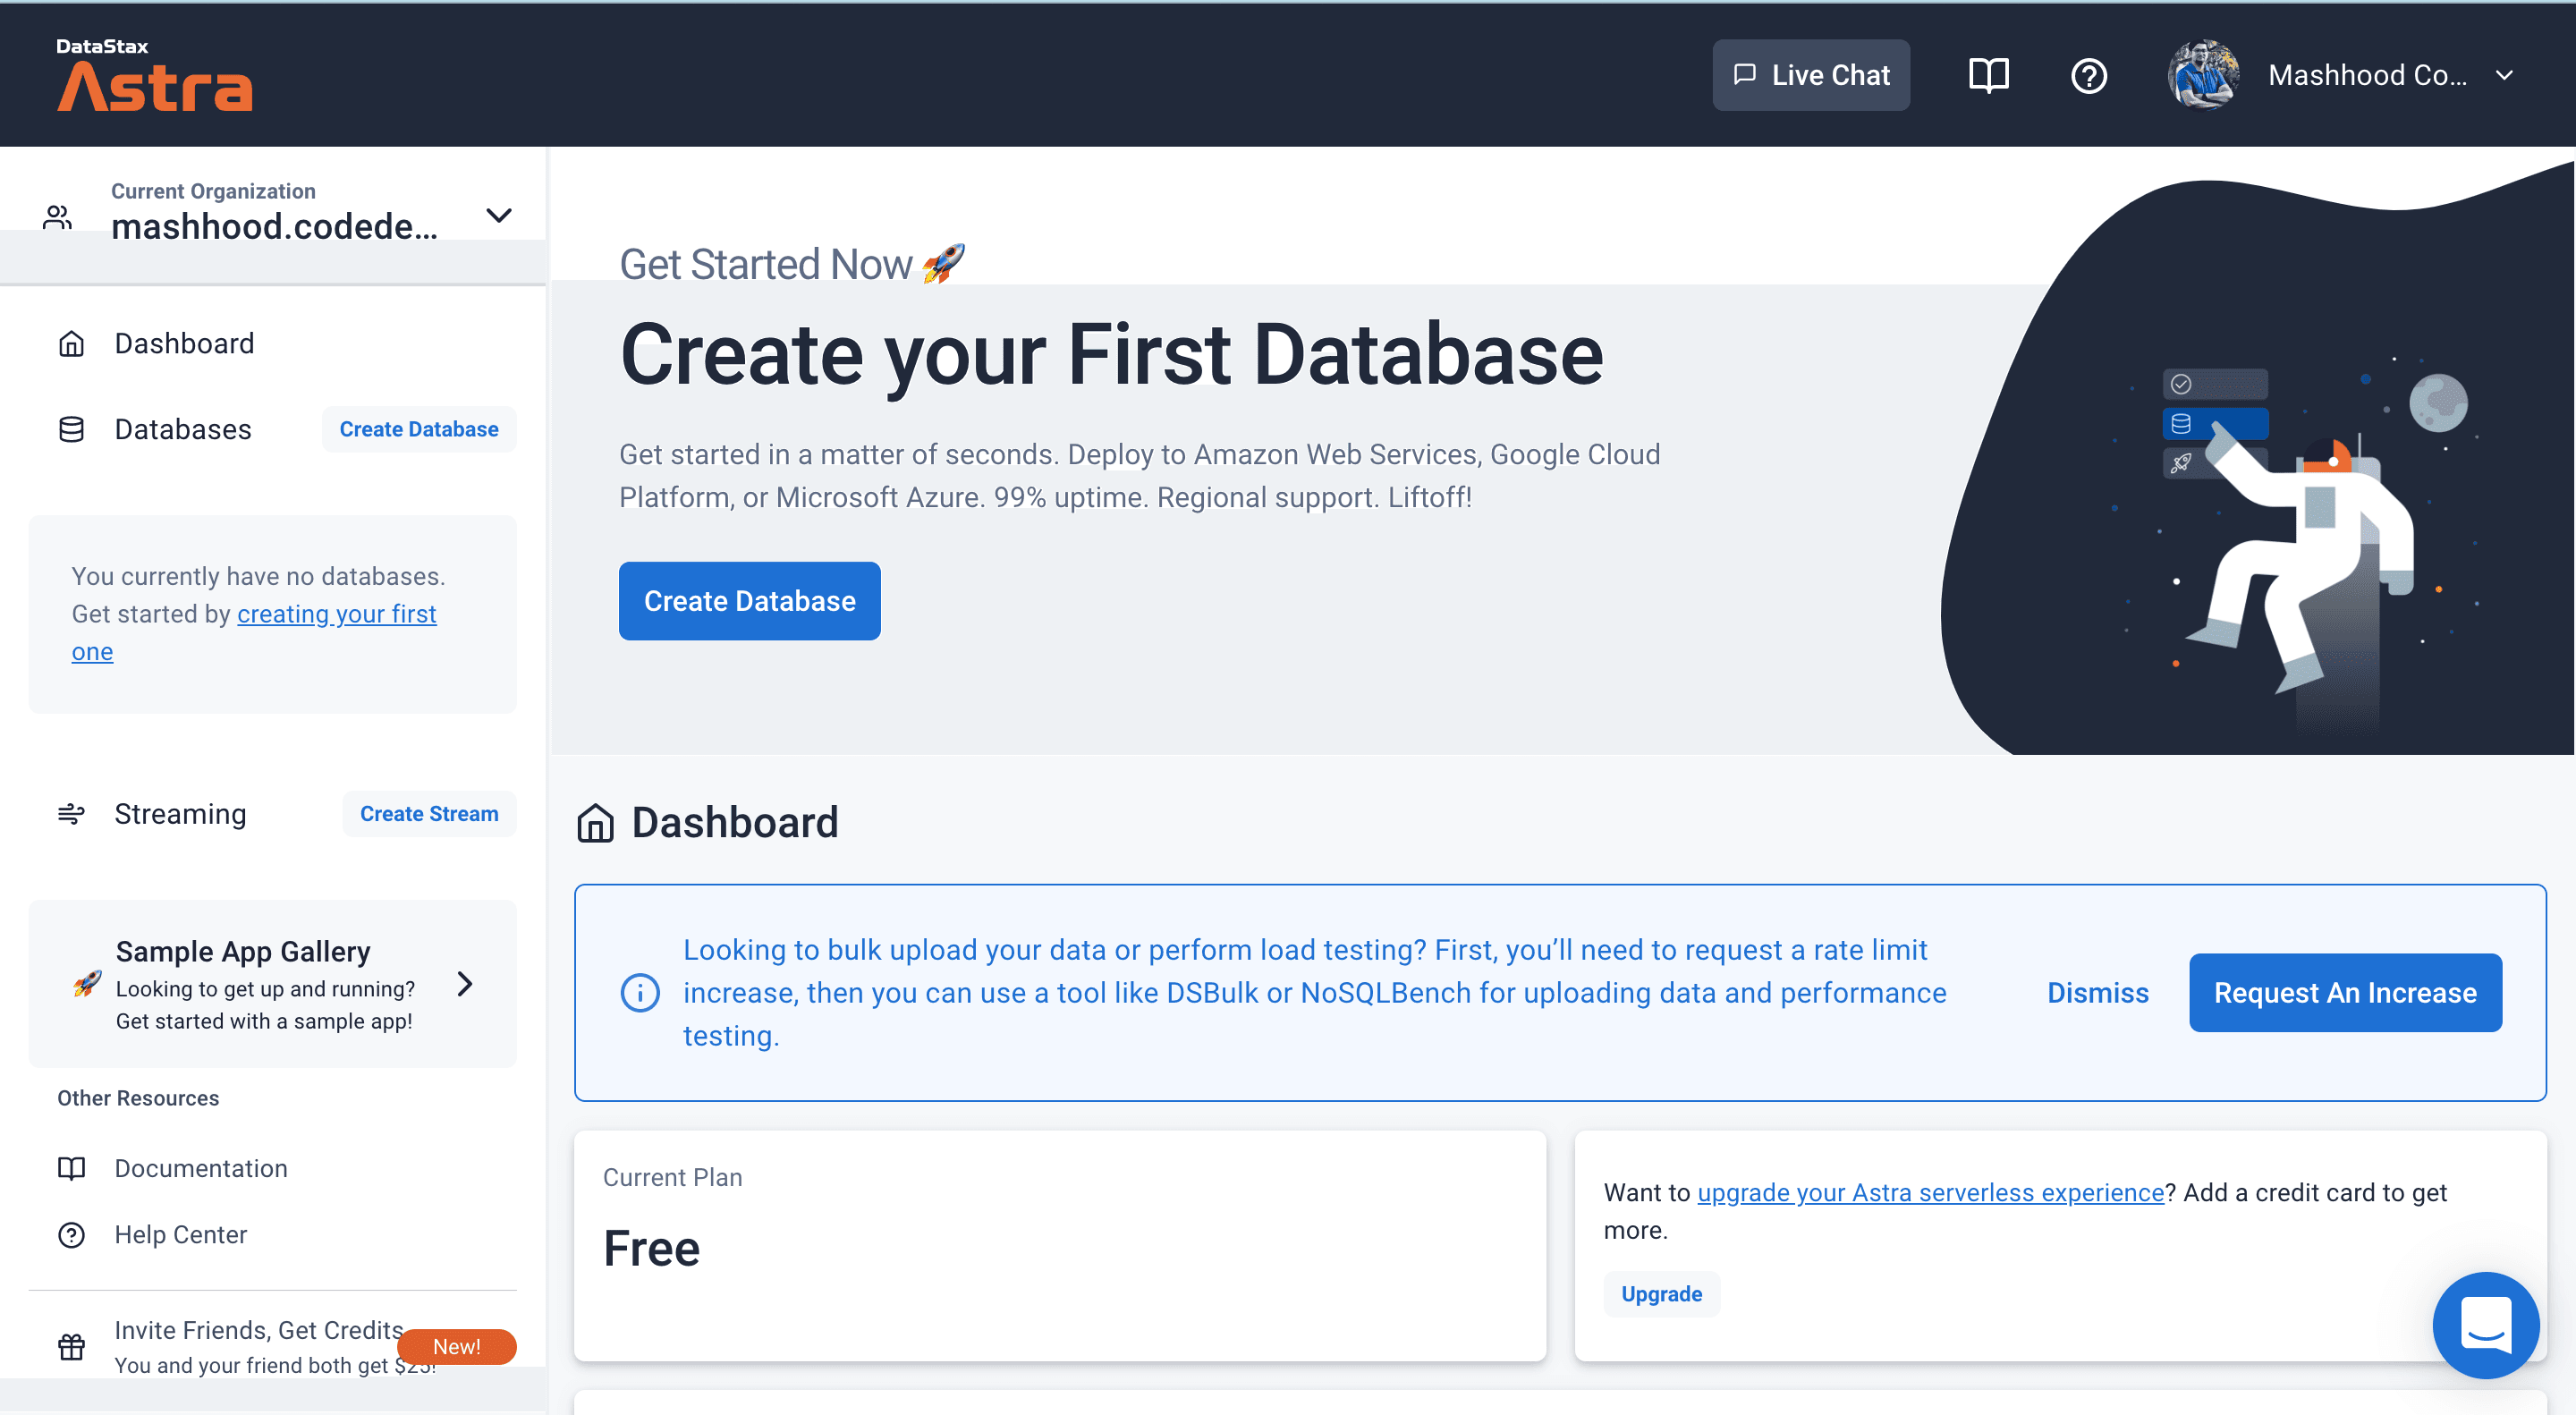Open Streaming in the sidebar

180,814
